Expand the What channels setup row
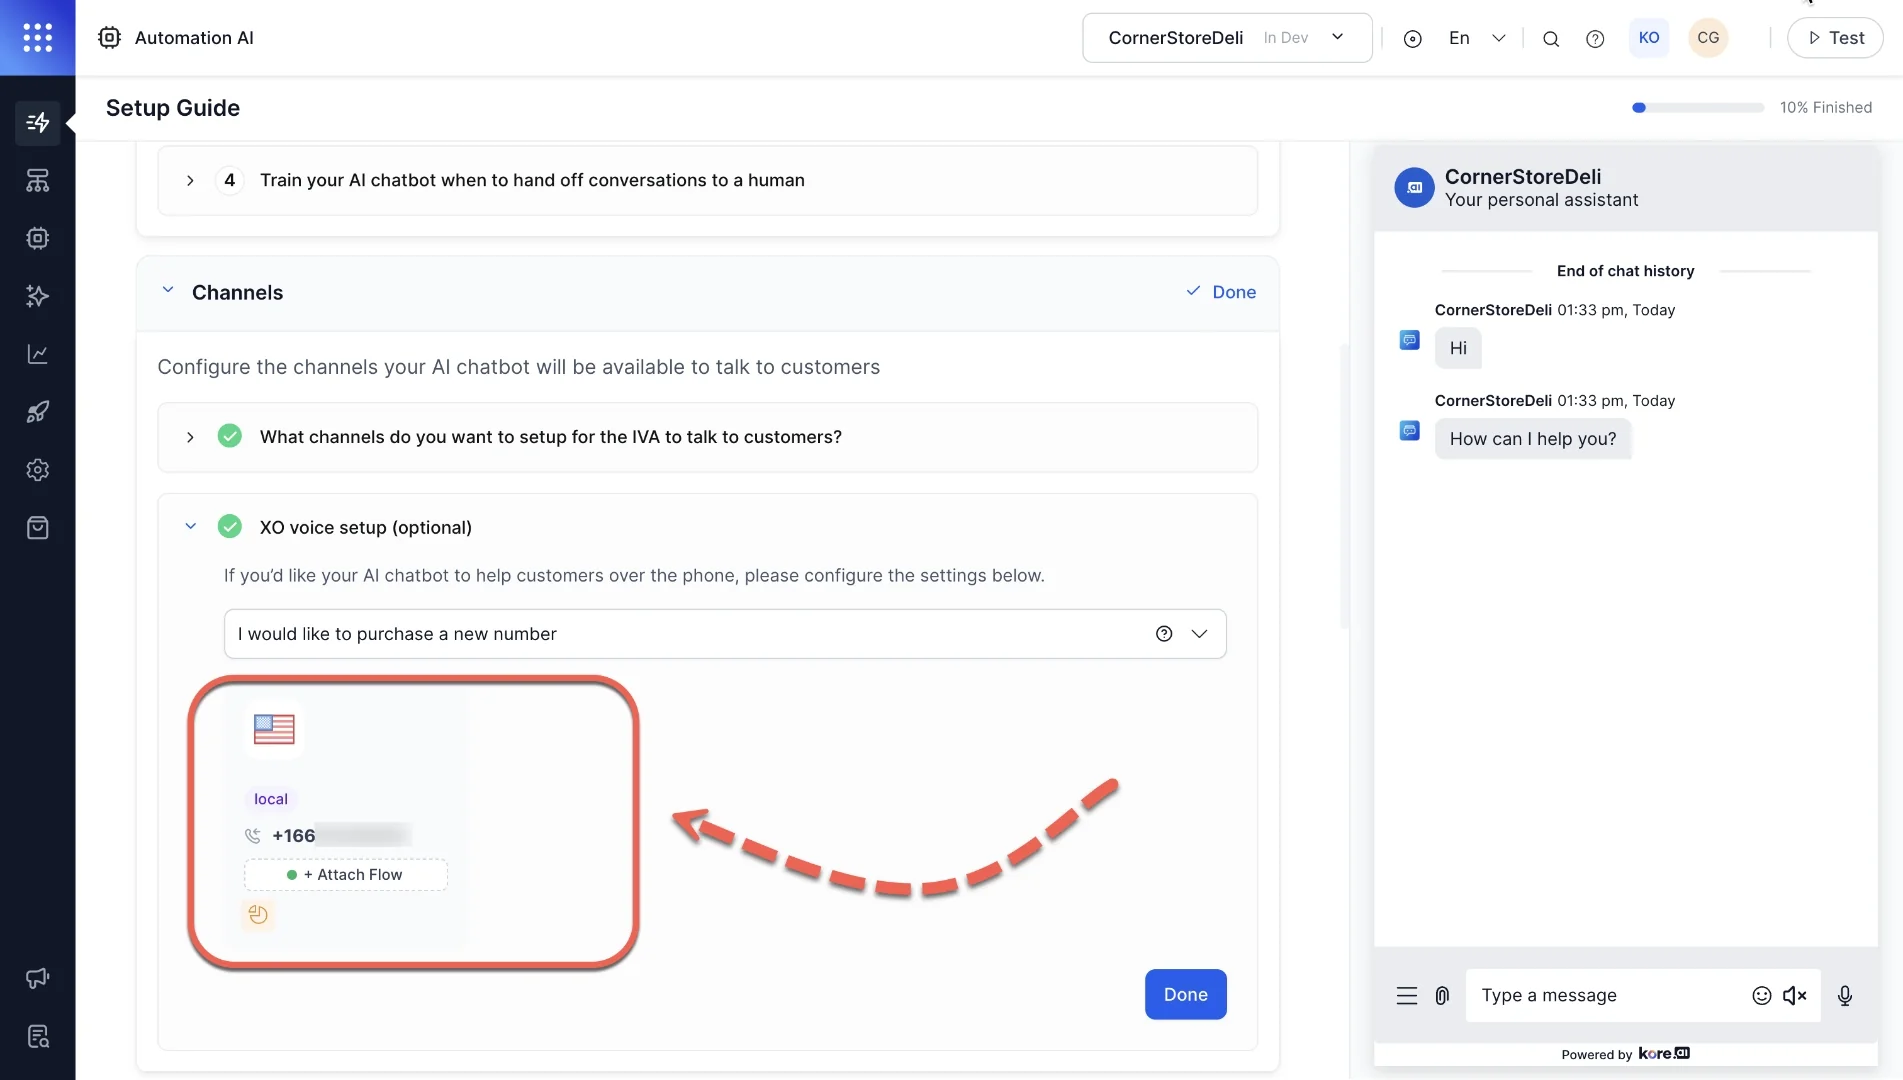Image resolution: width=1903 pixels, height=1080 pixels. [707, 437]
